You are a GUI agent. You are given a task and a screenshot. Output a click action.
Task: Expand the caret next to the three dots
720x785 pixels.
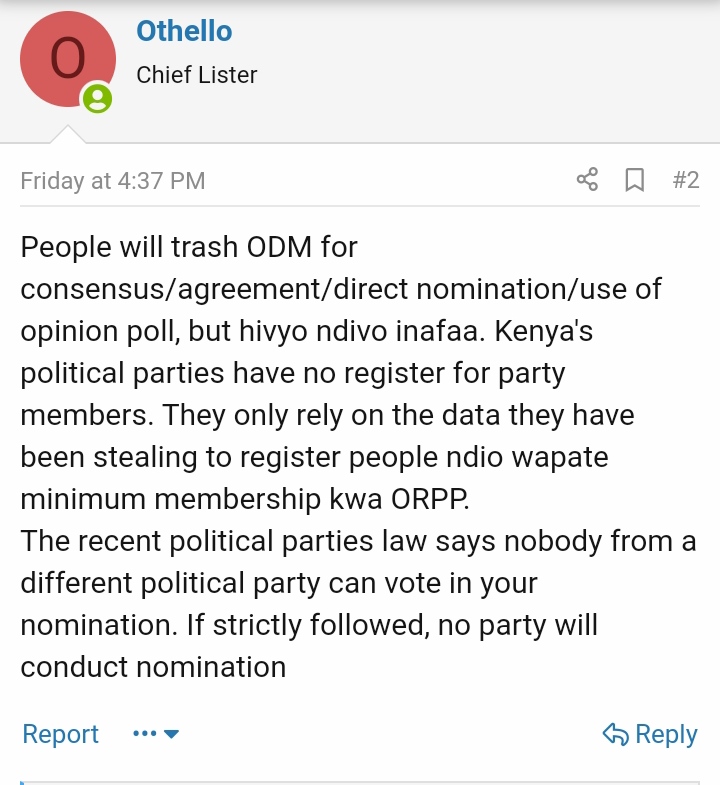tap(171, 734)
